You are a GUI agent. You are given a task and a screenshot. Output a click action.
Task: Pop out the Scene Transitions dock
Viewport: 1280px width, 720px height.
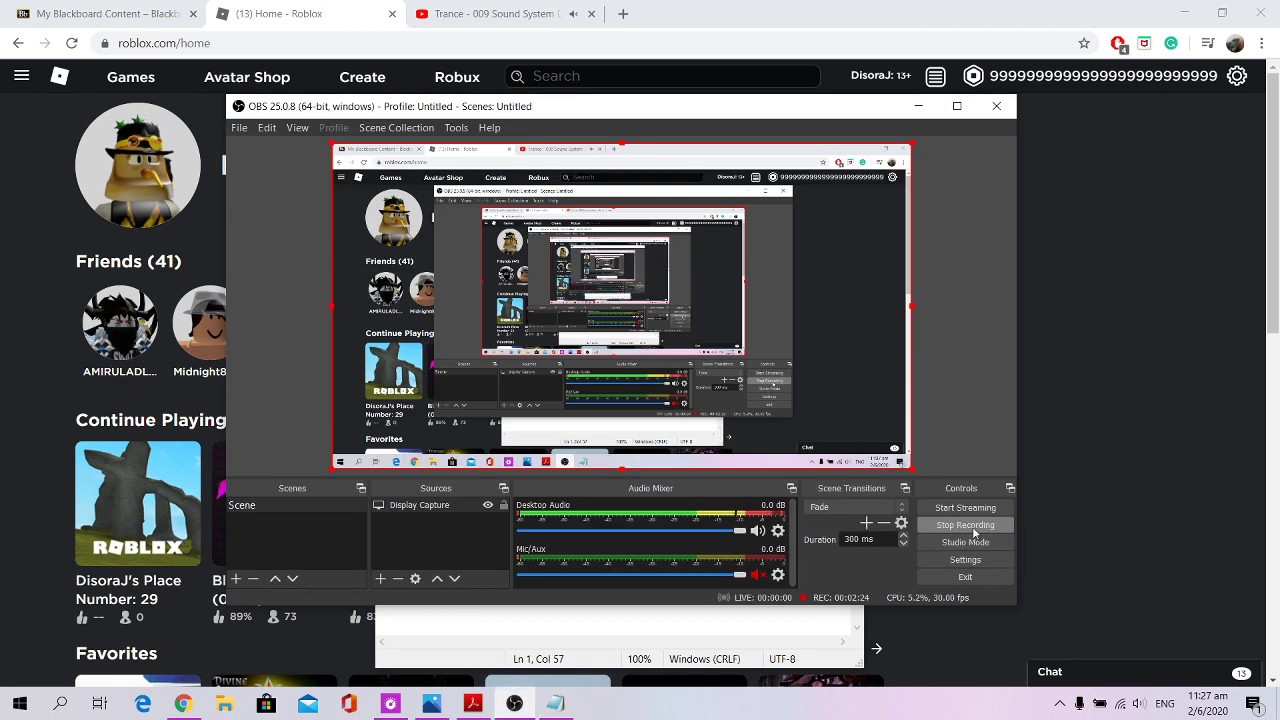click(905, 488)
